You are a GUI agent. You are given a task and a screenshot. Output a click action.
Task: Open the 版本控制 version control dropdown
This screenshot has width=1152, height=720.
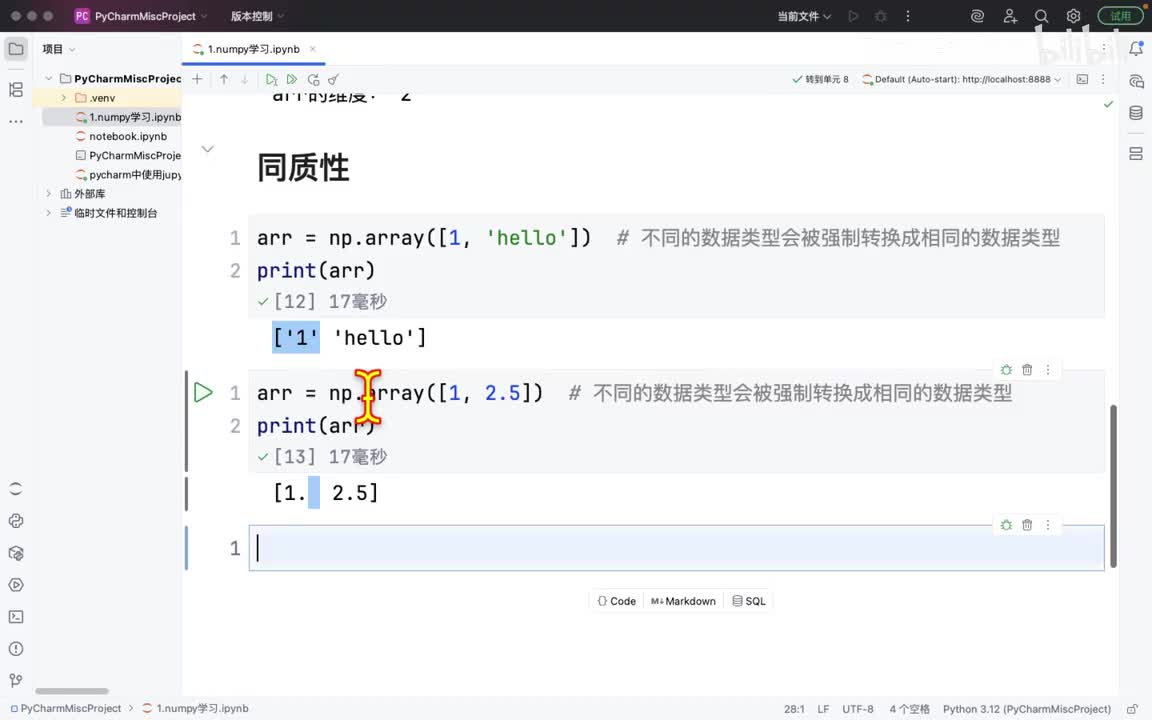pos(257,16)
